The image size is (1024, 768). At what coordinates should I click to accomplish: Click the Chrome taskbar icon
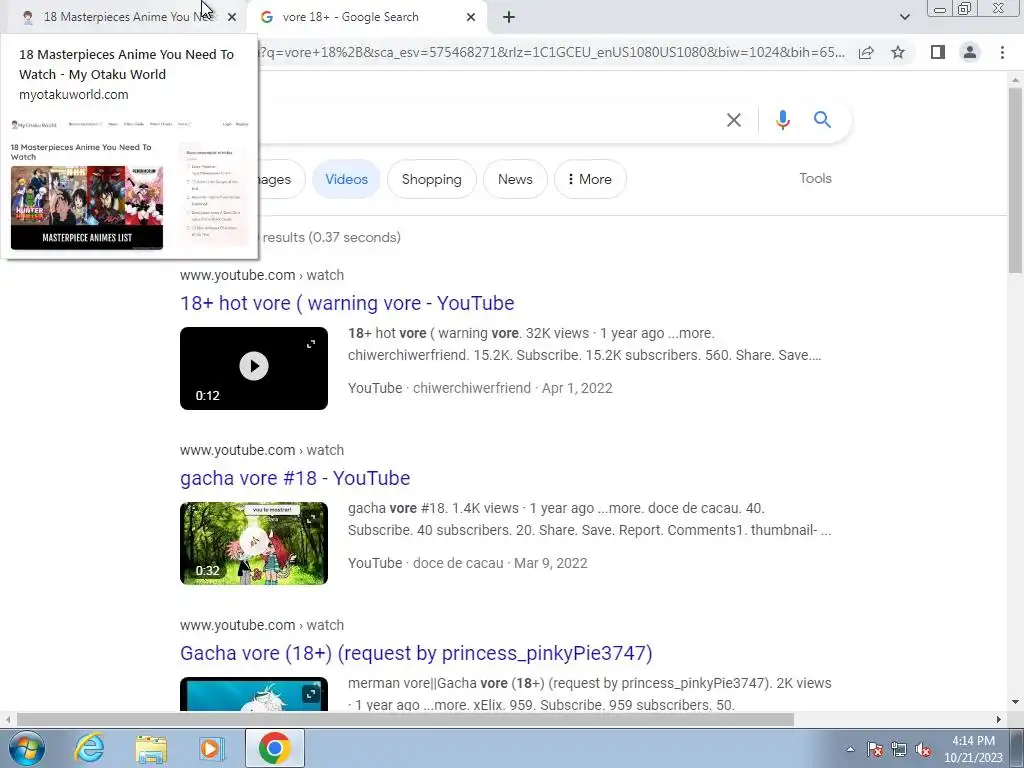[275, 748]
